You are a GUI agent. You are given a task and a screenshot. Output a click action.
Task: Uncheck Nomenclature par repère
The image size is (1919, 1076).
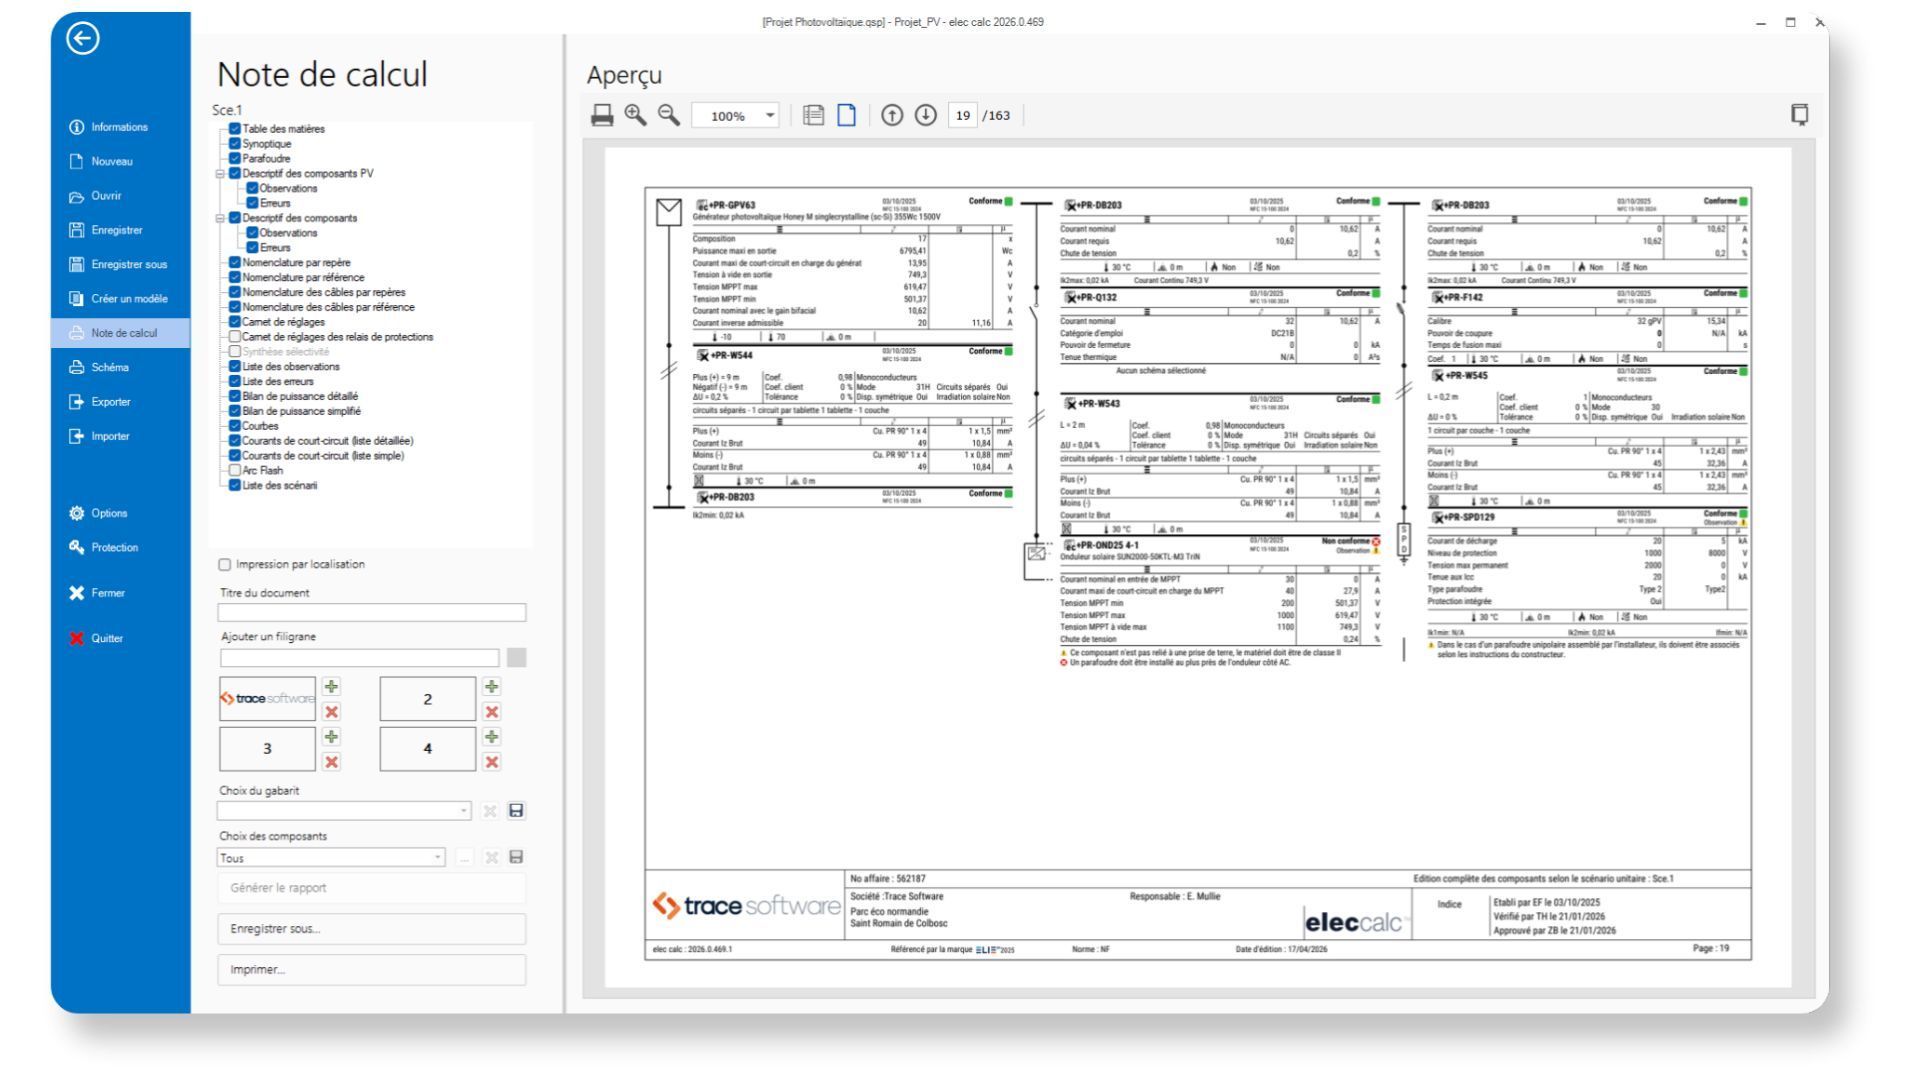[235, 262]
